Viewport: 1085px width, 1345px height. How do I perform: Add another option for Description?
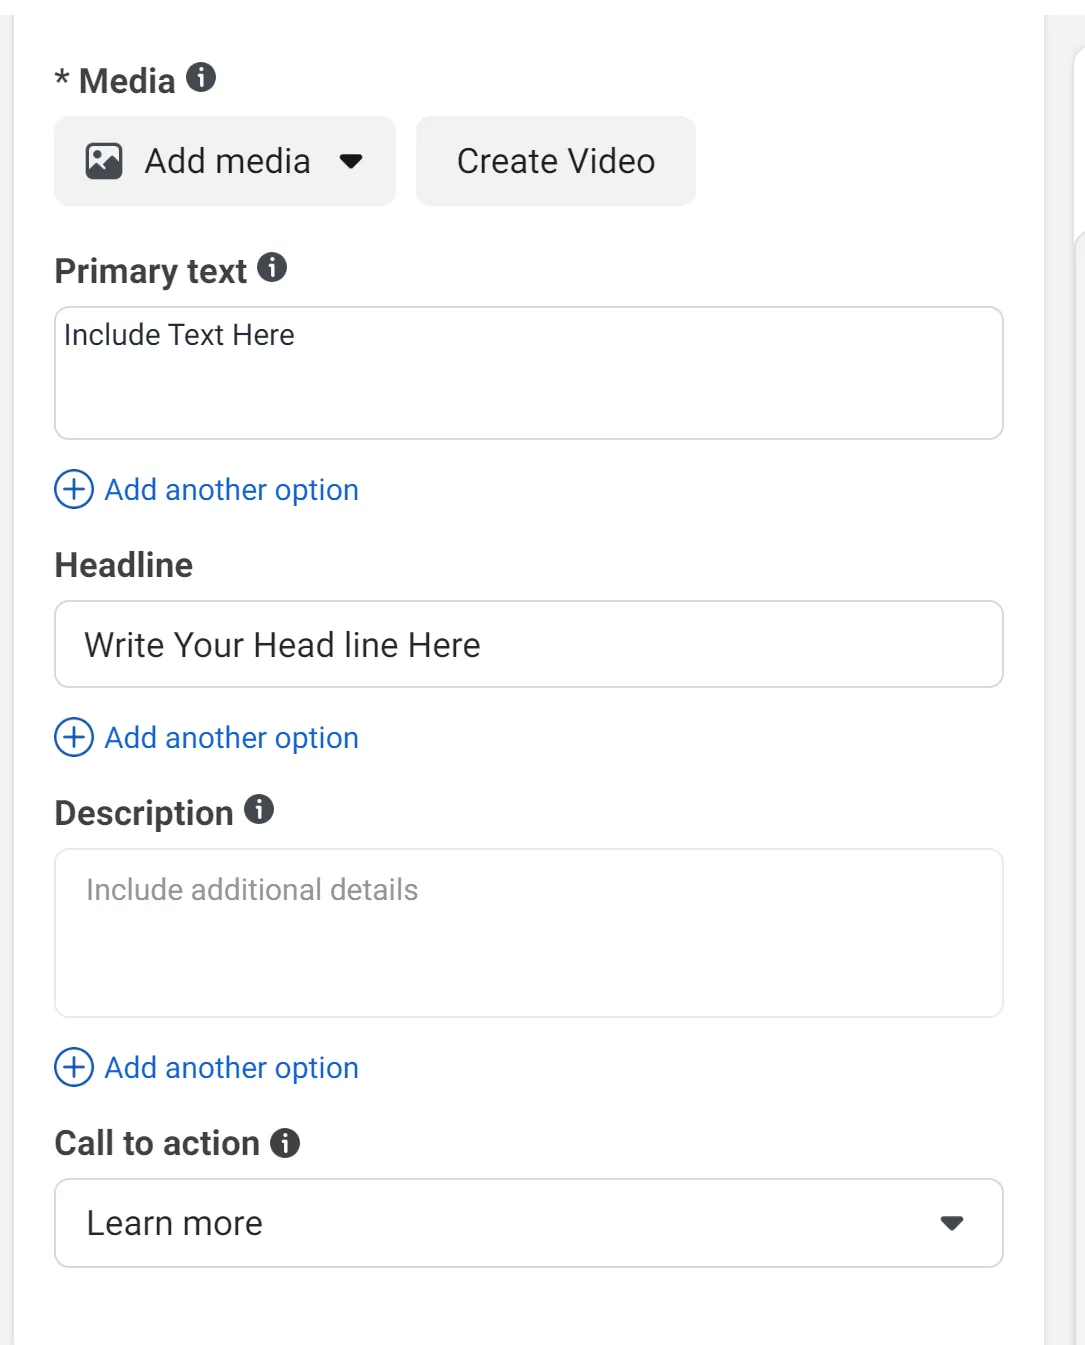232,1068
